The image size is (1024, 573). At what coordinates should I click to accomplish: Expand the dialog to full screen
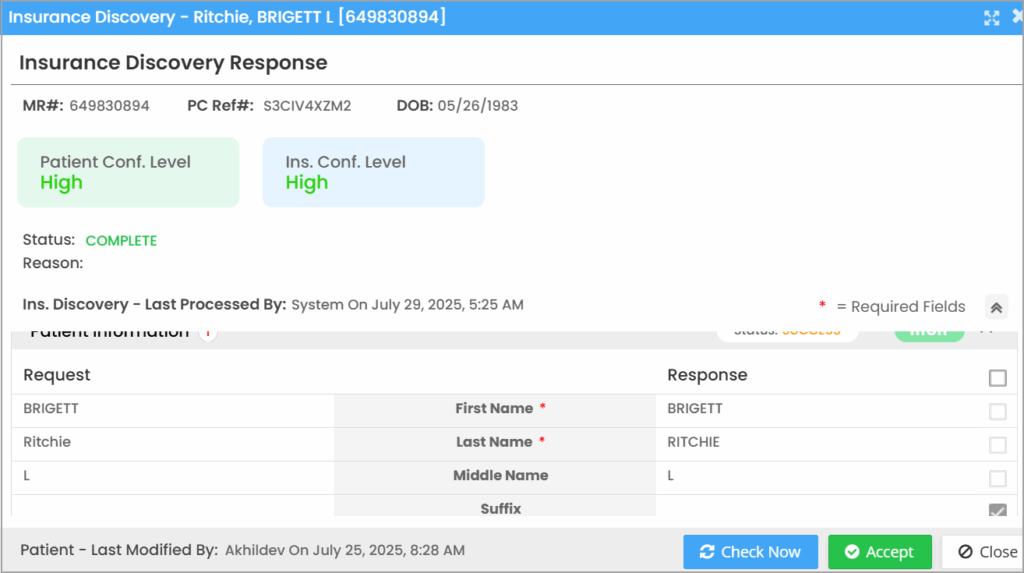[x=991, y=18]
